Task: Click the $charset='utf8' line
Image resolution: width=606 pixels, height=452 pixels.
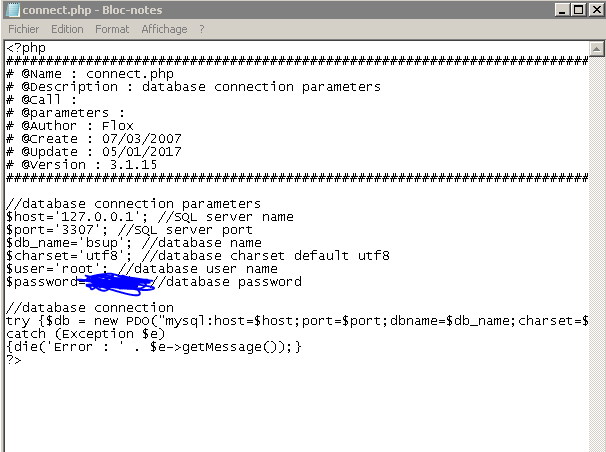Action: 198,256
